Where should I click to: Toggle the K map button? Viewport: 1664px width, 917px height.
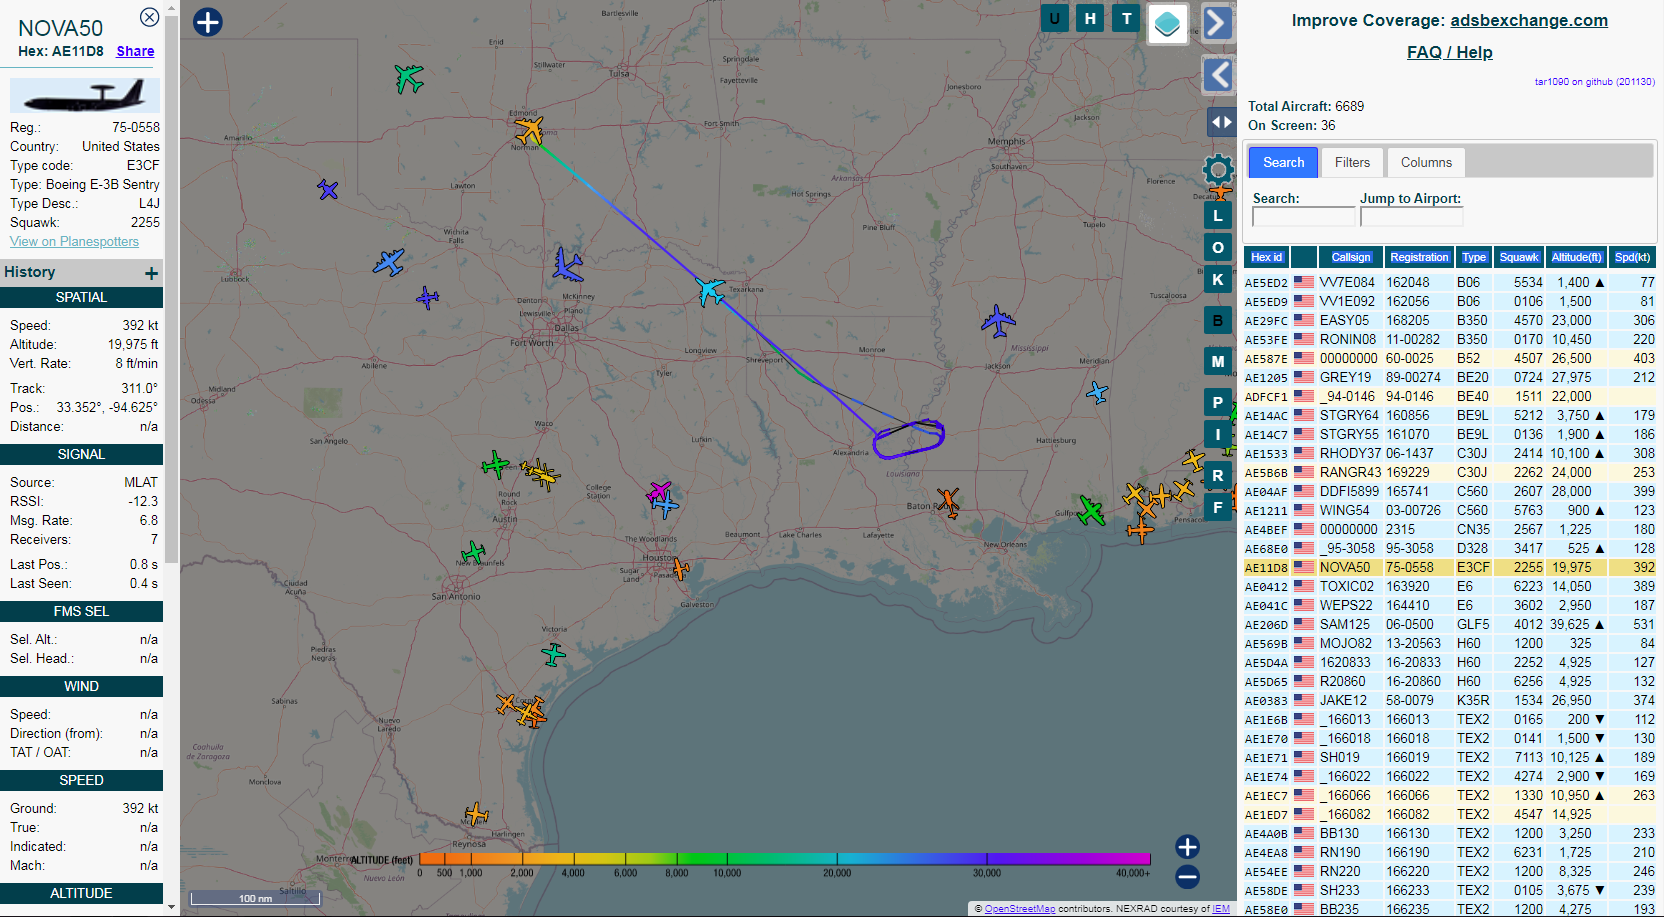(1217, 280)
